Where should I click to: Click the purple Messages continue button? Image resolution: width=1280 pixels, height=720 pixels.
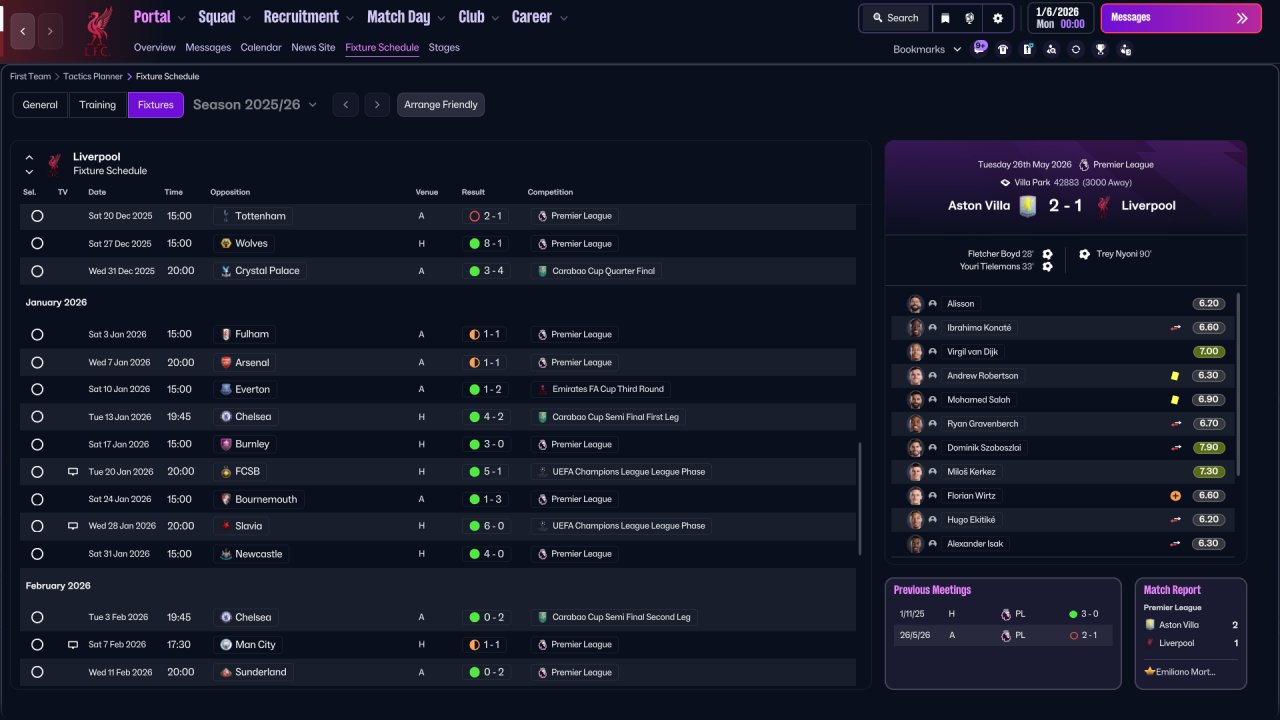pyautogui.click(x=1180, y=18)
